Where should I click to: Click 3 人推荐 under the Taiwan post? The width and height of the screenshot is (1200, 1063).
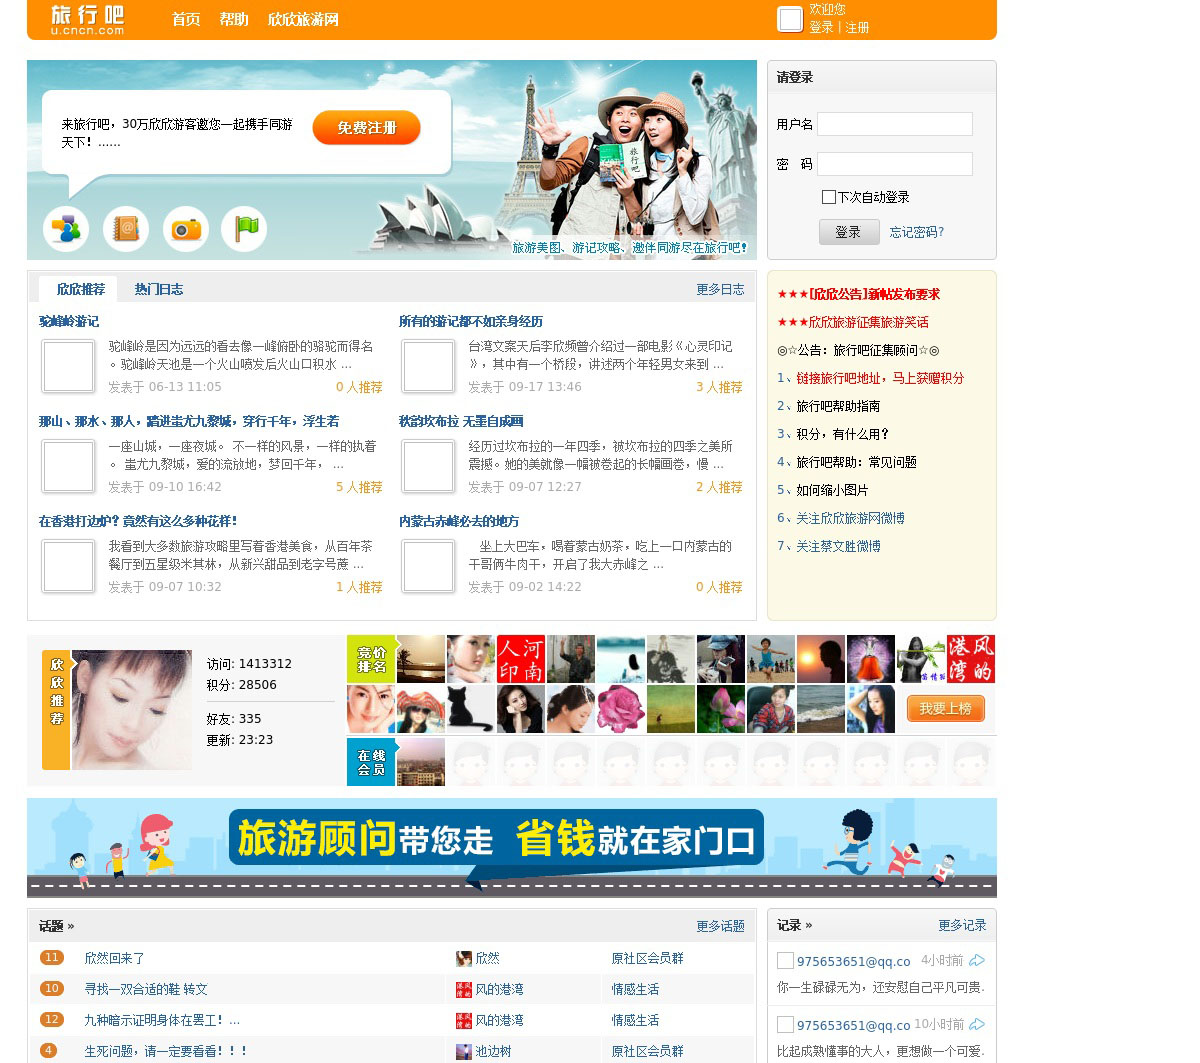[x=719, y=387]
